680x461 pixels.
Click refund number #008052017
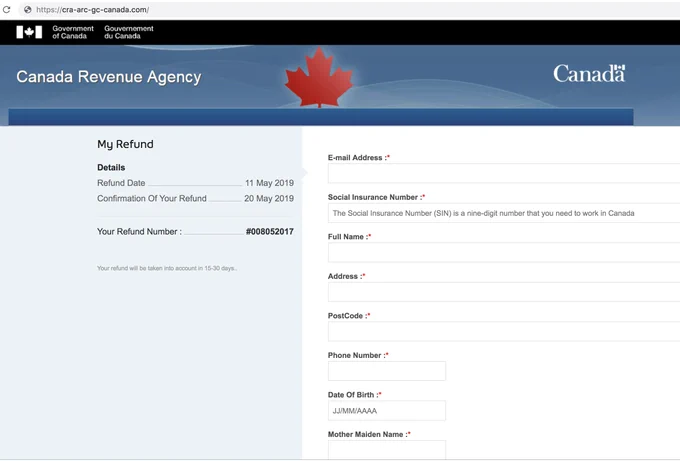270,232
